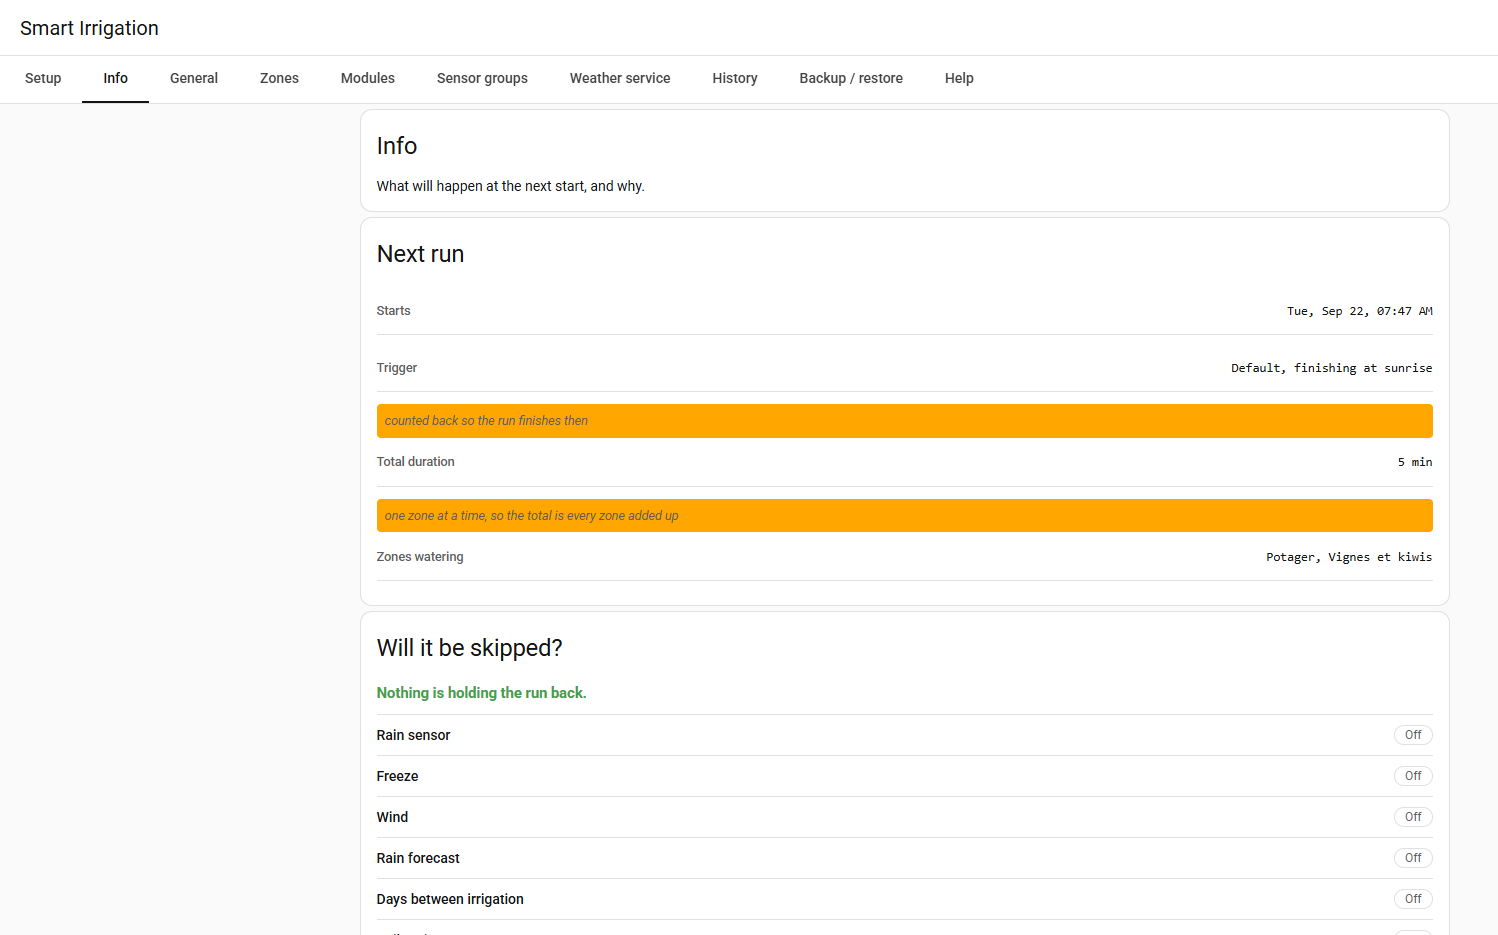Click the 'Zones watering' label
This screenshot has width=1498, height=935.
(x=420, y=557)
